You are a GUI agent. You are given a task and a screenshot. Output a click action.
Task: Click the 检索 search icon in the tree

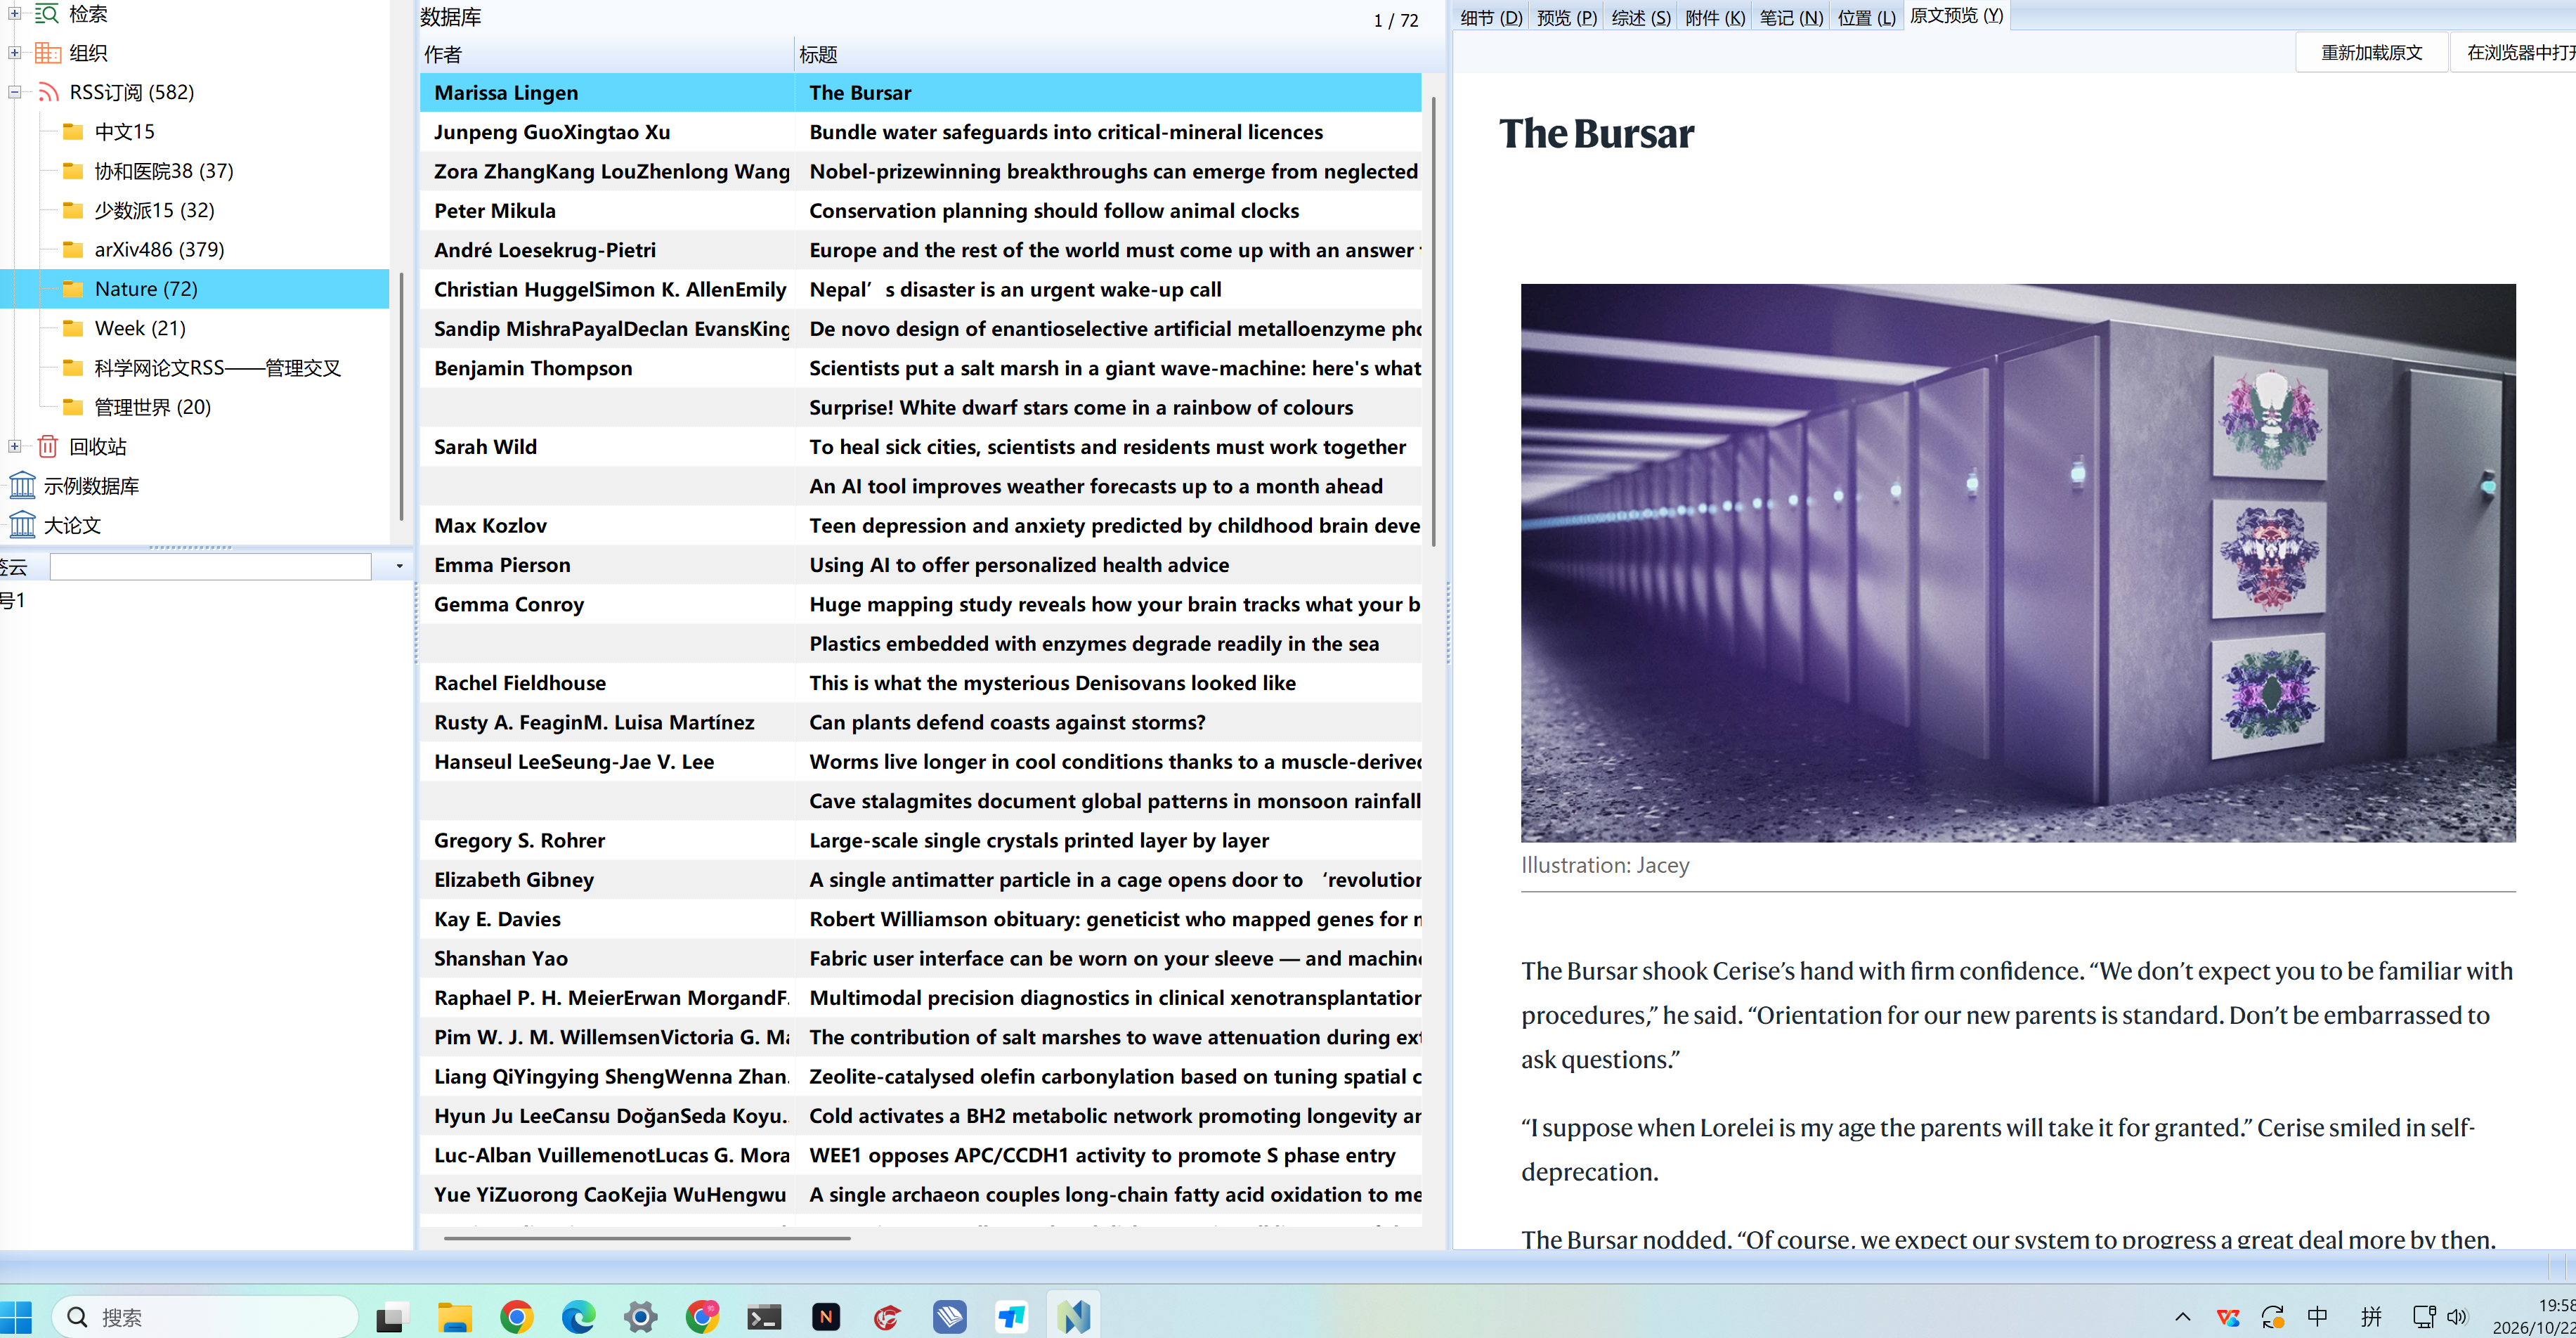tap(48, 14)
